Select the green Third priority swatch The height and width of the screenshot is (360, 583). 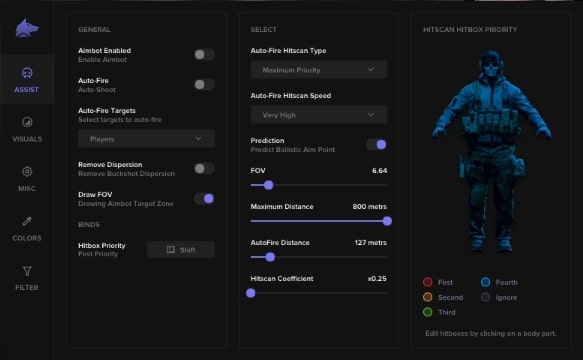click(428, 312)
